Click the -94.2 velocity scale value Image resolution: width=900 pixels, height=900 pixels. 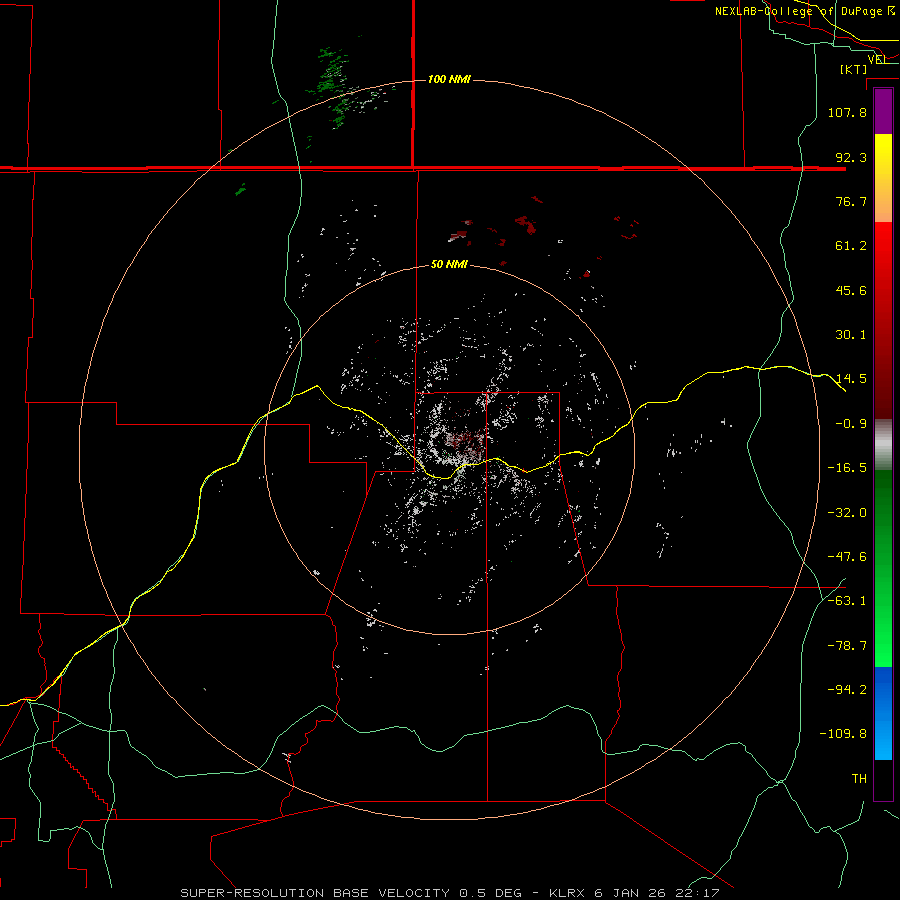tap(847, 690)
